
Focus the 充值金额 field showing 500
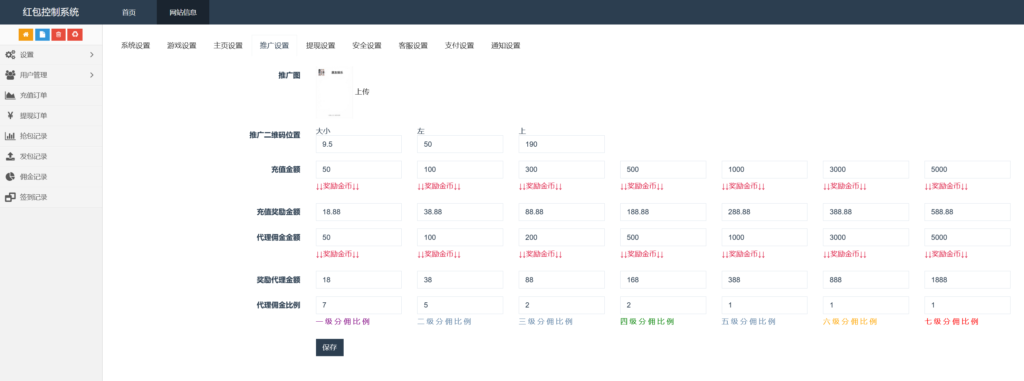coord(663,169)
